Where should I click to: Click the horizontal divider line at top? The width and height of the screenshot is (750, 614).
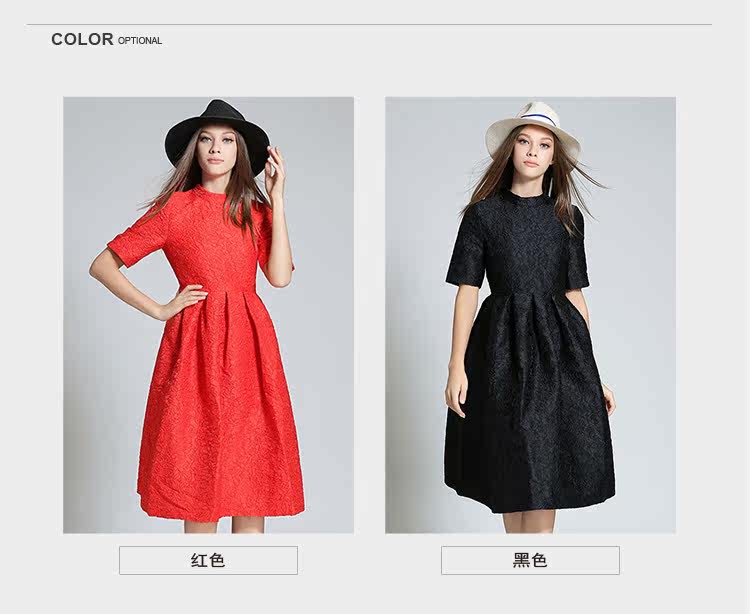click(x=369, y=24)
